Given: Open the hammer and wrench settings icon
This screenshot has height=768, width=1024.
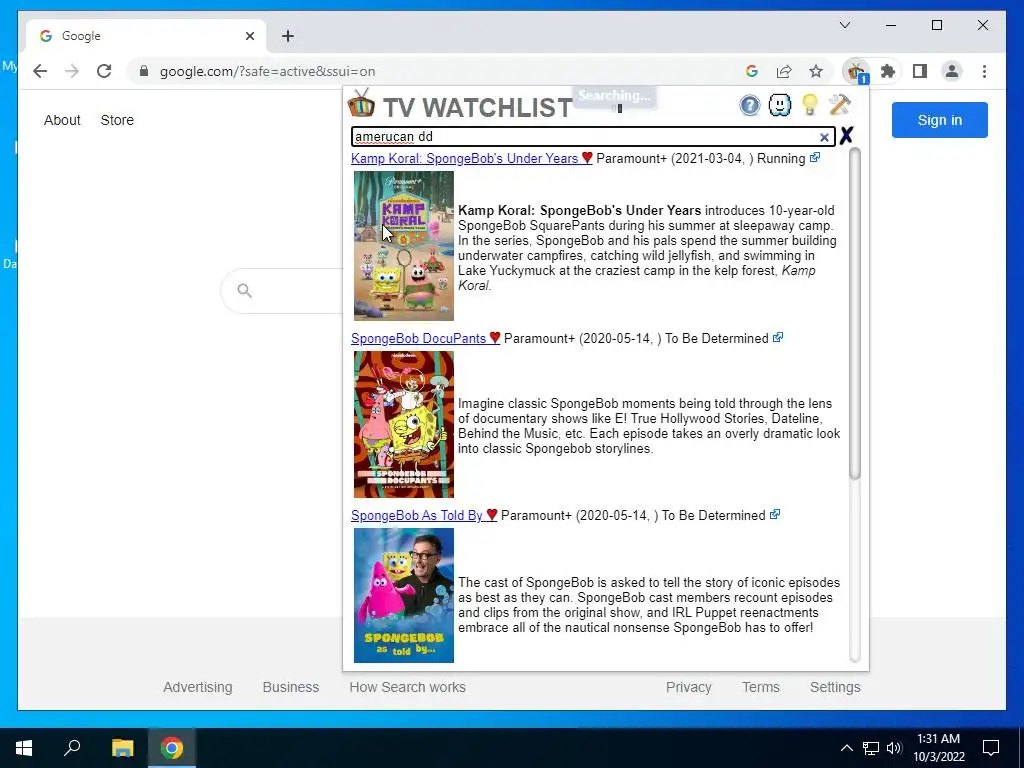Looking at the screenshot, I should tap(839, 105).
